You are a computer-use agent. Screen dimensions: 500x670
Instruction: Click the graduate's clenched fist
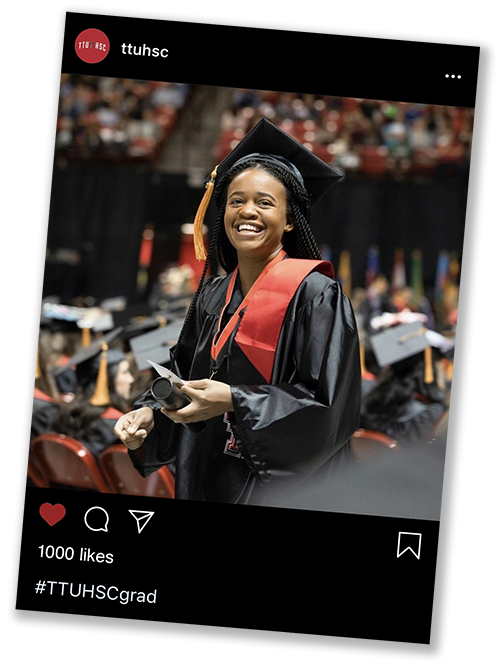[133, 427]
